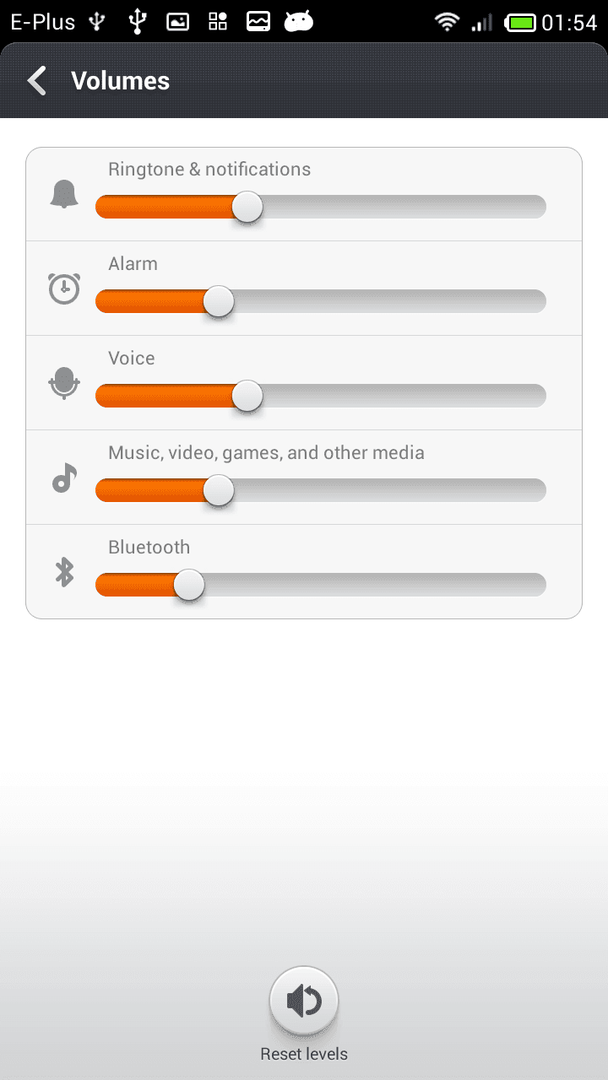The image size is (608, 1080).
Task: Click the Voice volume slider knob
Action: click(x=247, y=396)
